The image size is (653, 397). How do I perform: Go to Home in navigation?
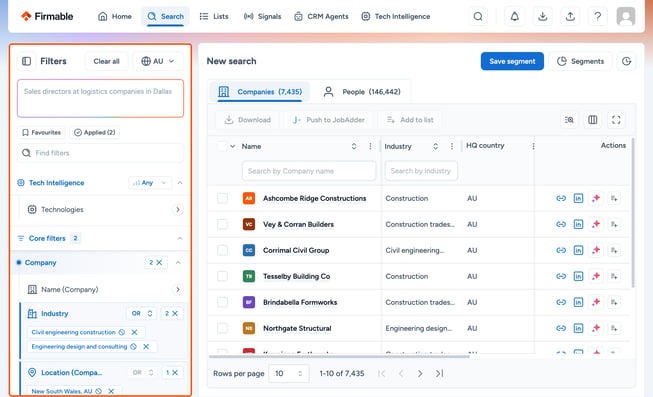click(115, 17)
